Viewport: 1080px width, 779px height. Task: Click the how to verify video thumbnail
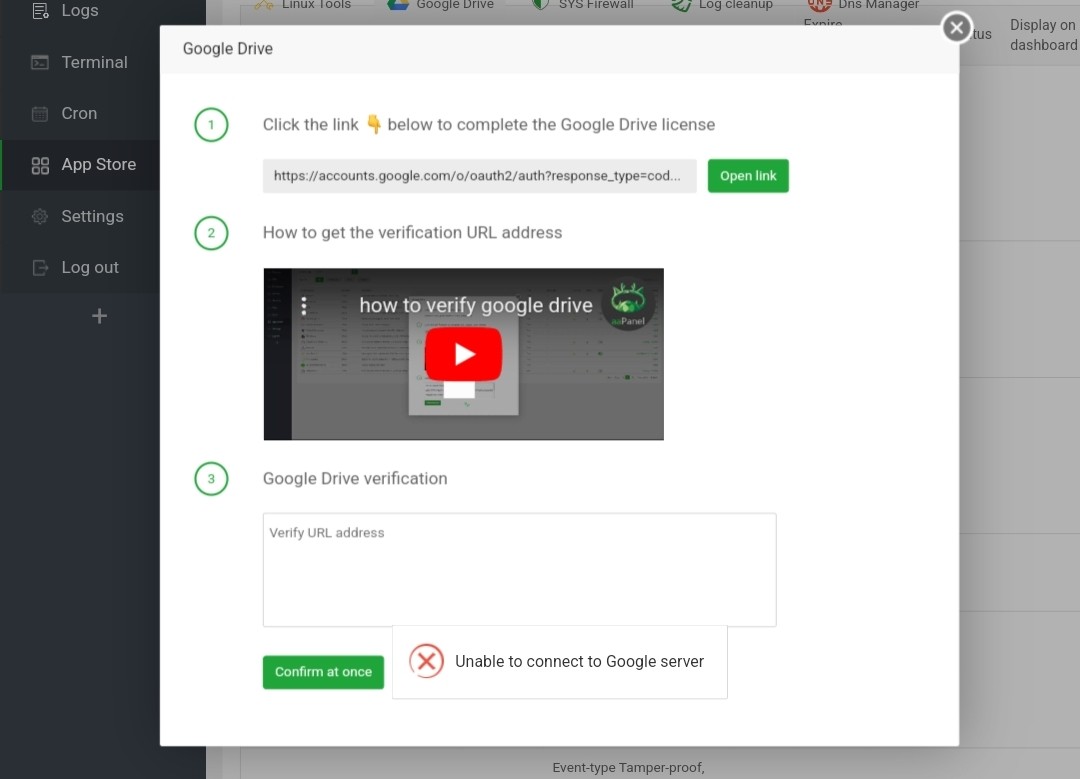pyautogui.click(x=463, y=353)
